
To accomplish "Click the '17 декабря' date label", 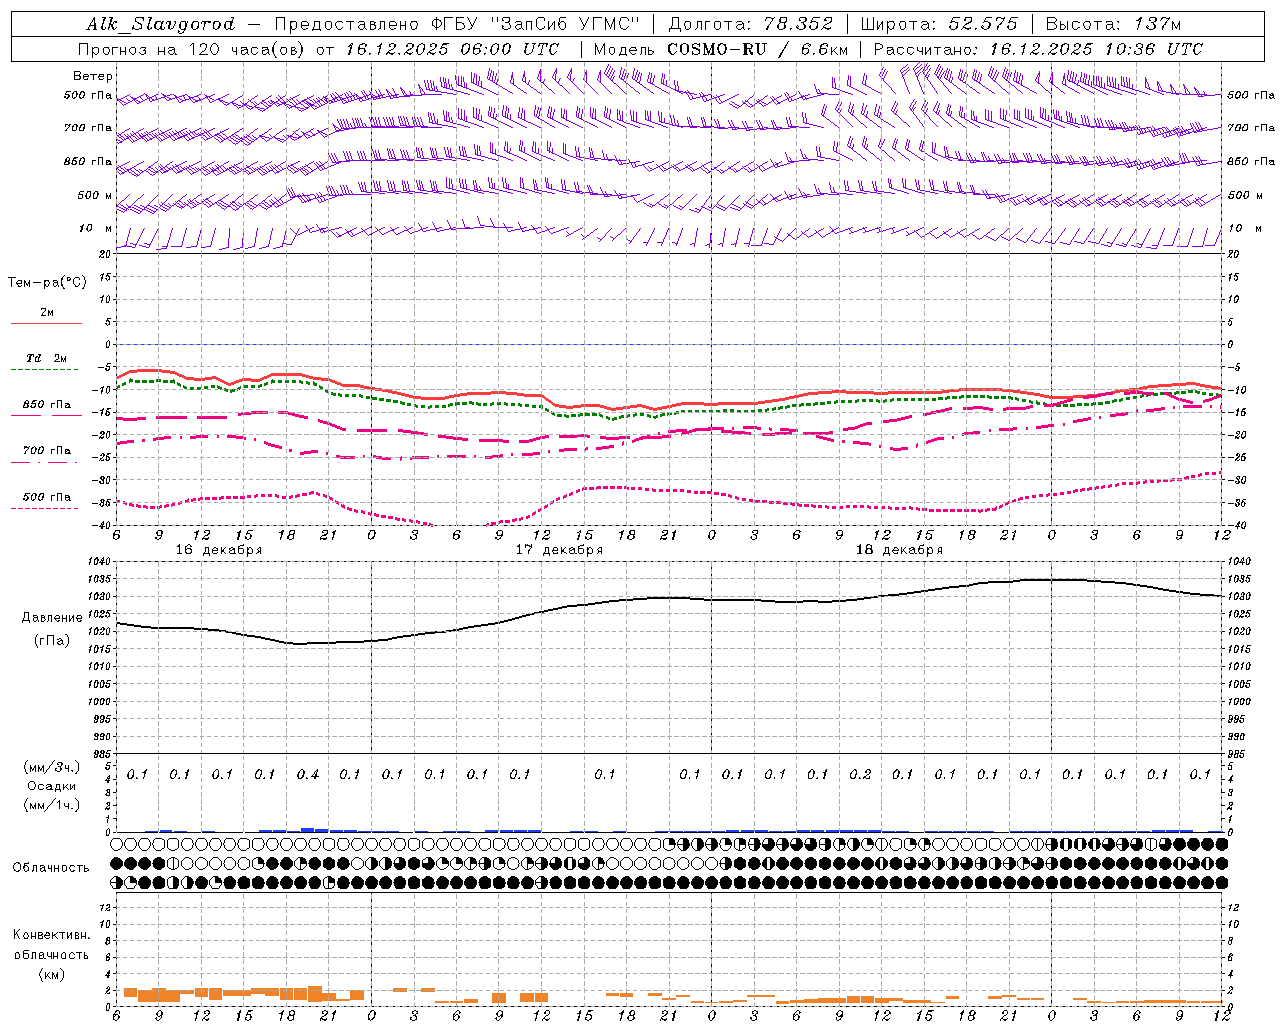I will click(559, 550).
